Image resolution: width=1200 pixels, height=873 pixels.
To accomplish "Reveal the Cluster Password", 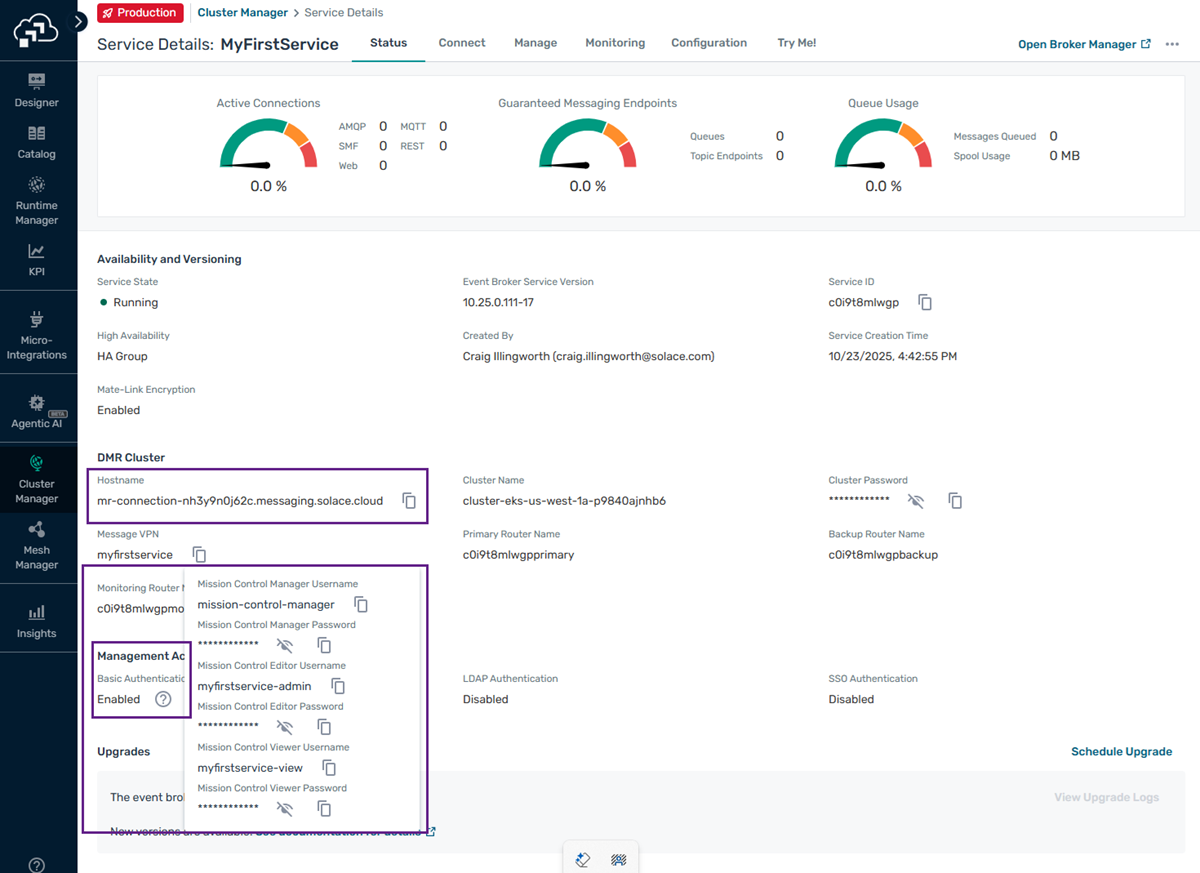I will tap(915, 500).
